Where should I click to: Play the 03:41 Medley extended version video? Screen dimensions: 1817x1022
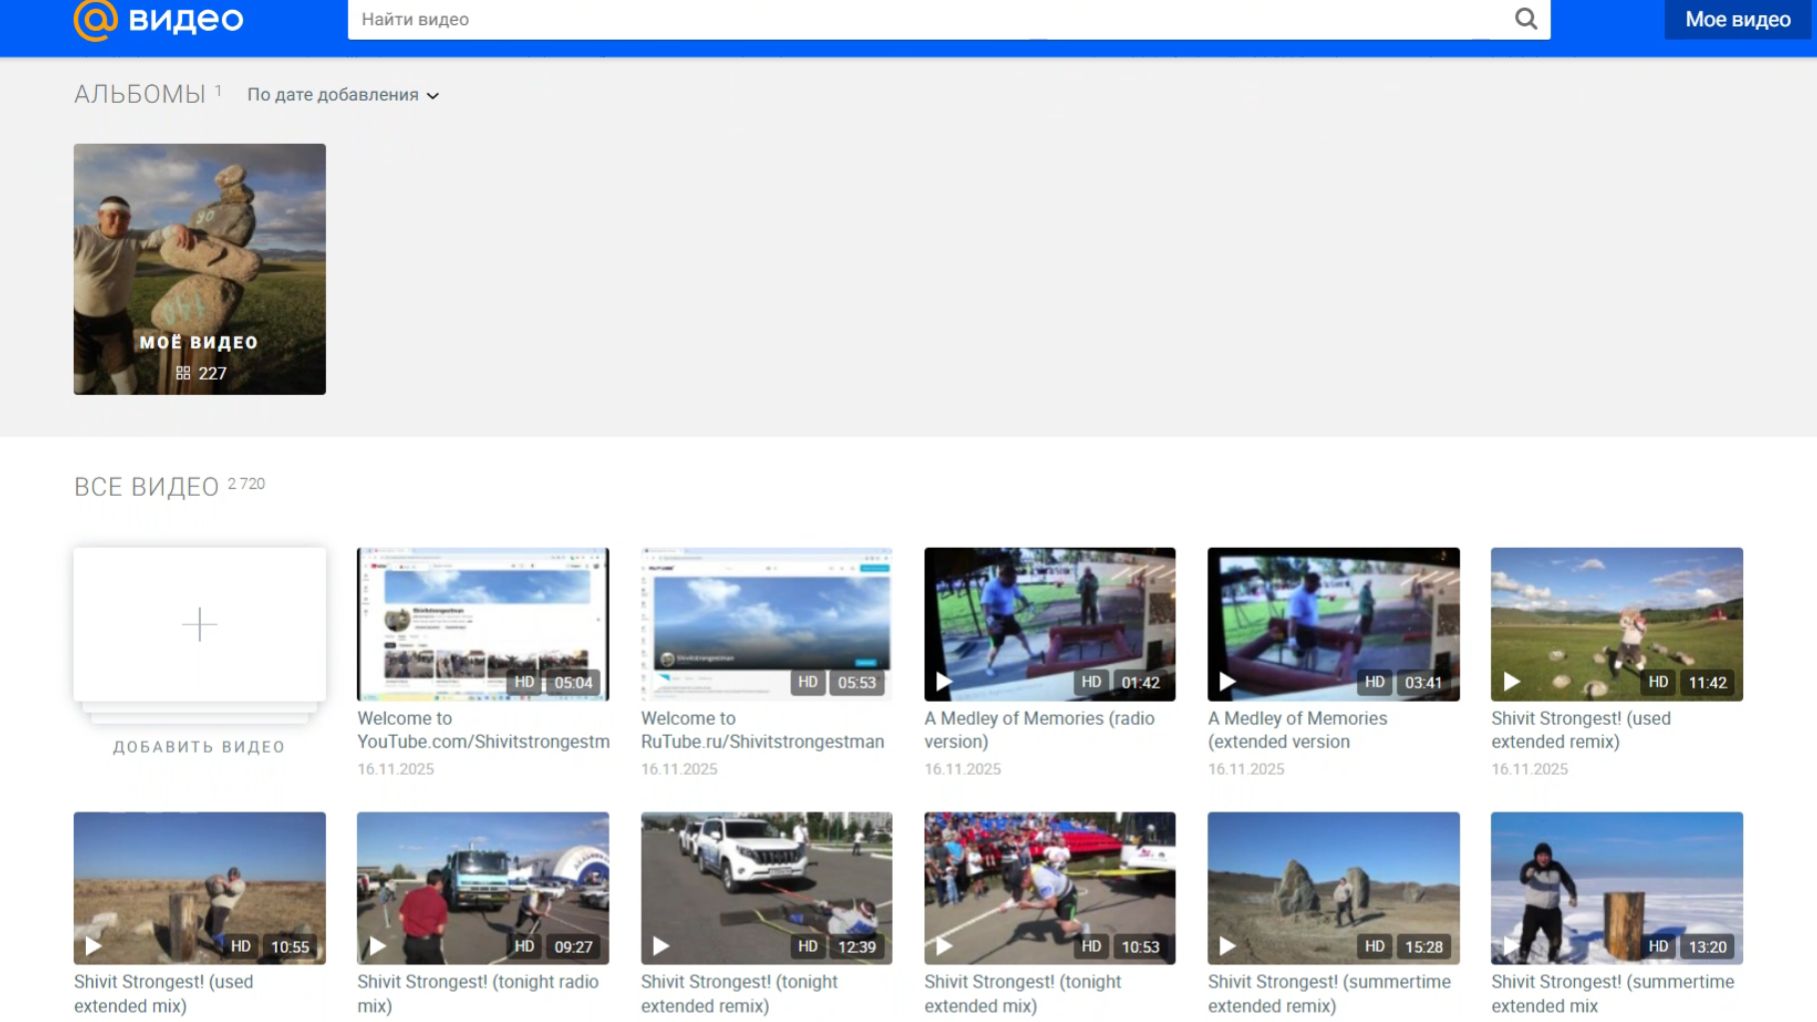click(x=1227, y=682)
